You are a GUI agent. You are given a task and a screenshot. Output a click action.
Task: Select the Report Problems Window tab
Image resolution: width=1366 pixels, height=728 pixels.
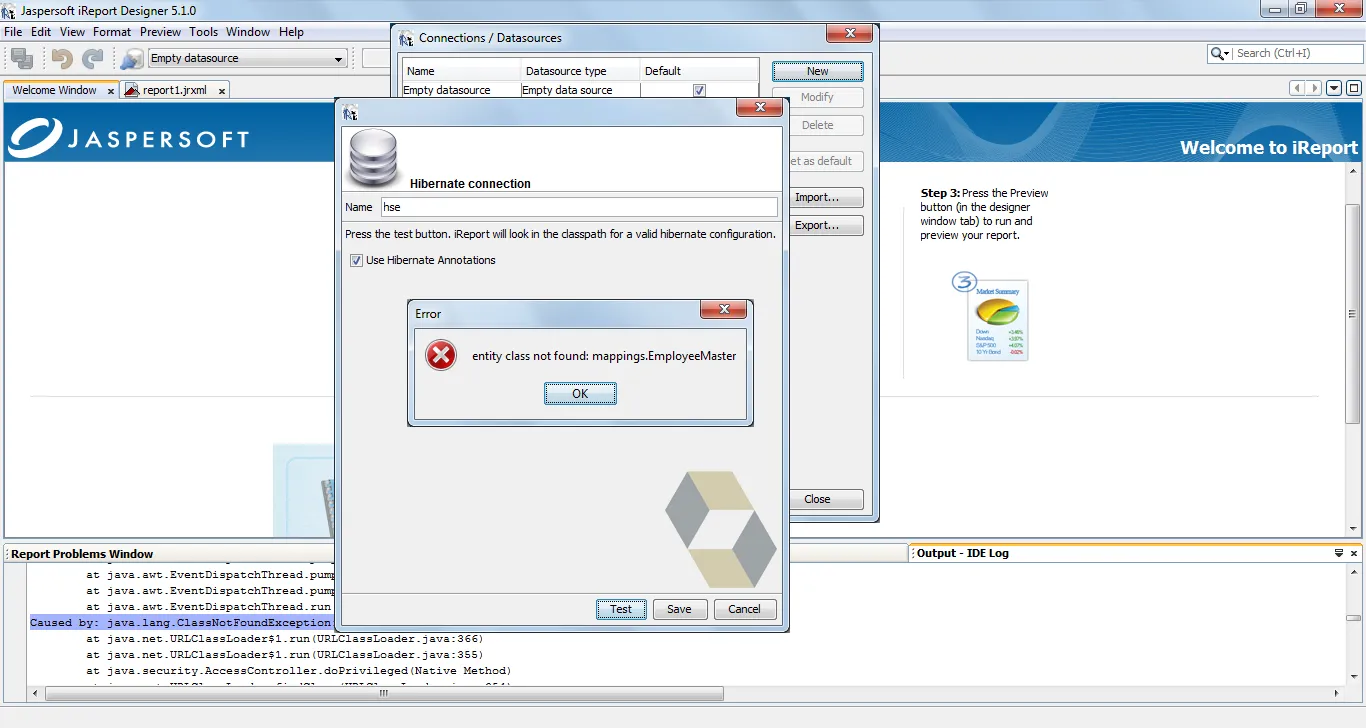[x=82, y=554]
